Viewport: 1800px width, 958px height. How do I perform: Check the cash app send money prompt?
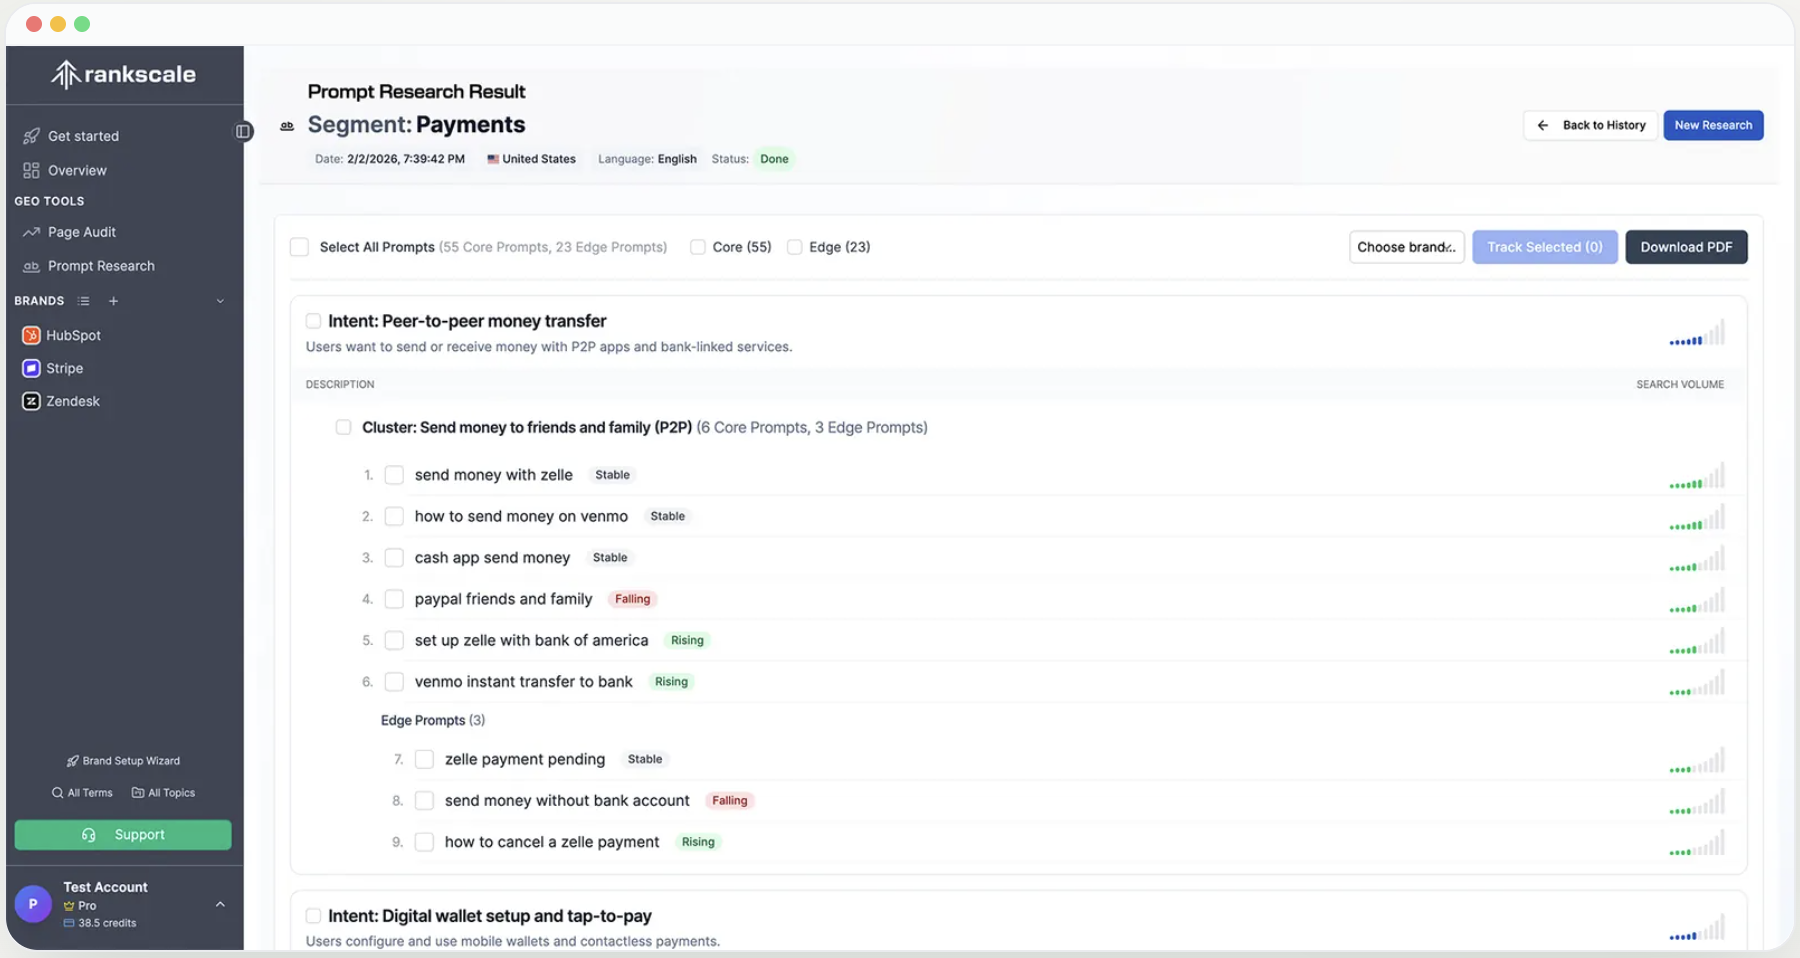coord(394,558)
